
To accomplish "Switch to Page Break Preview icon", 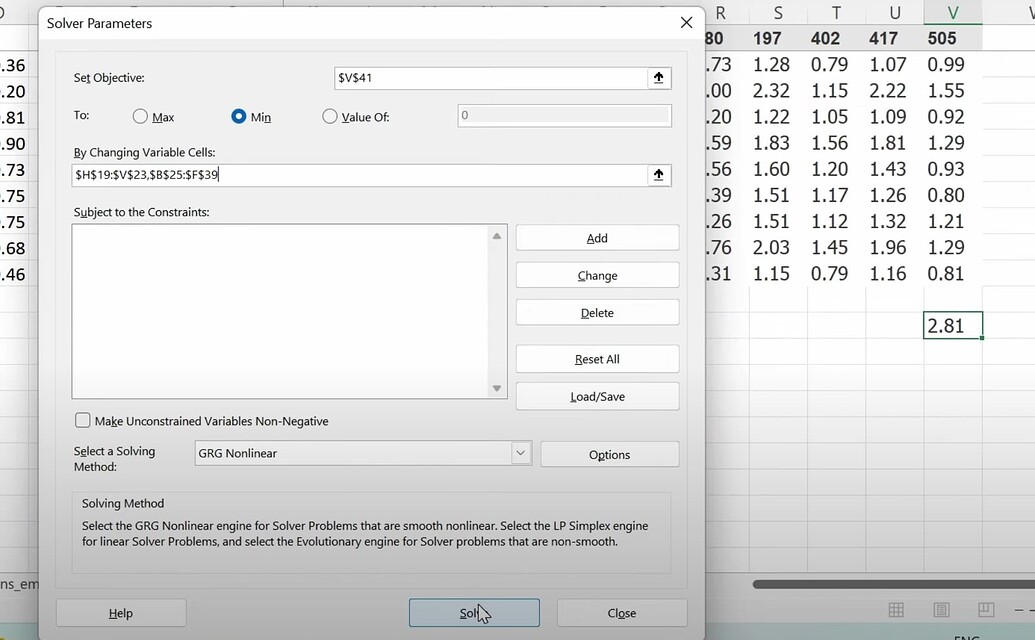I will click(986, 610).
